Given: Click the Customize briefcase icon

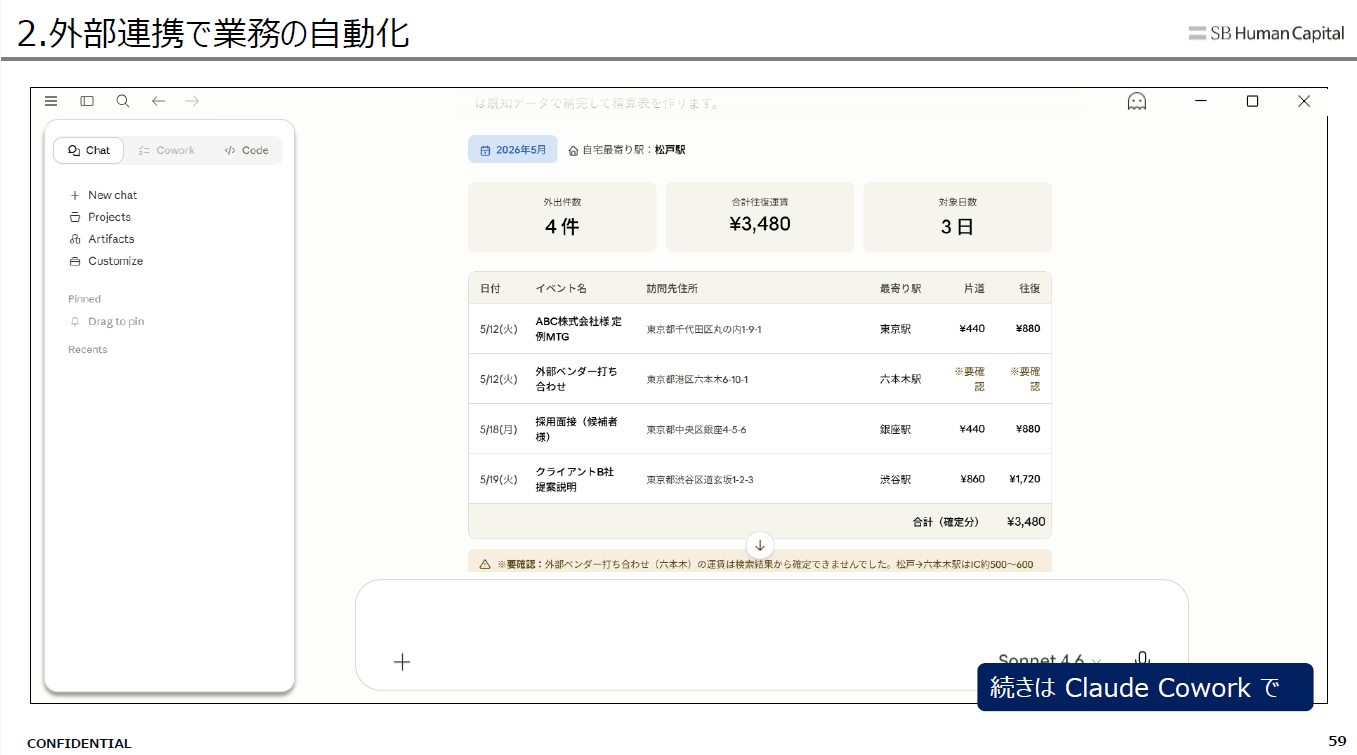Looking at the screenshot, I should pyautogui.click(x=75, y=261).
